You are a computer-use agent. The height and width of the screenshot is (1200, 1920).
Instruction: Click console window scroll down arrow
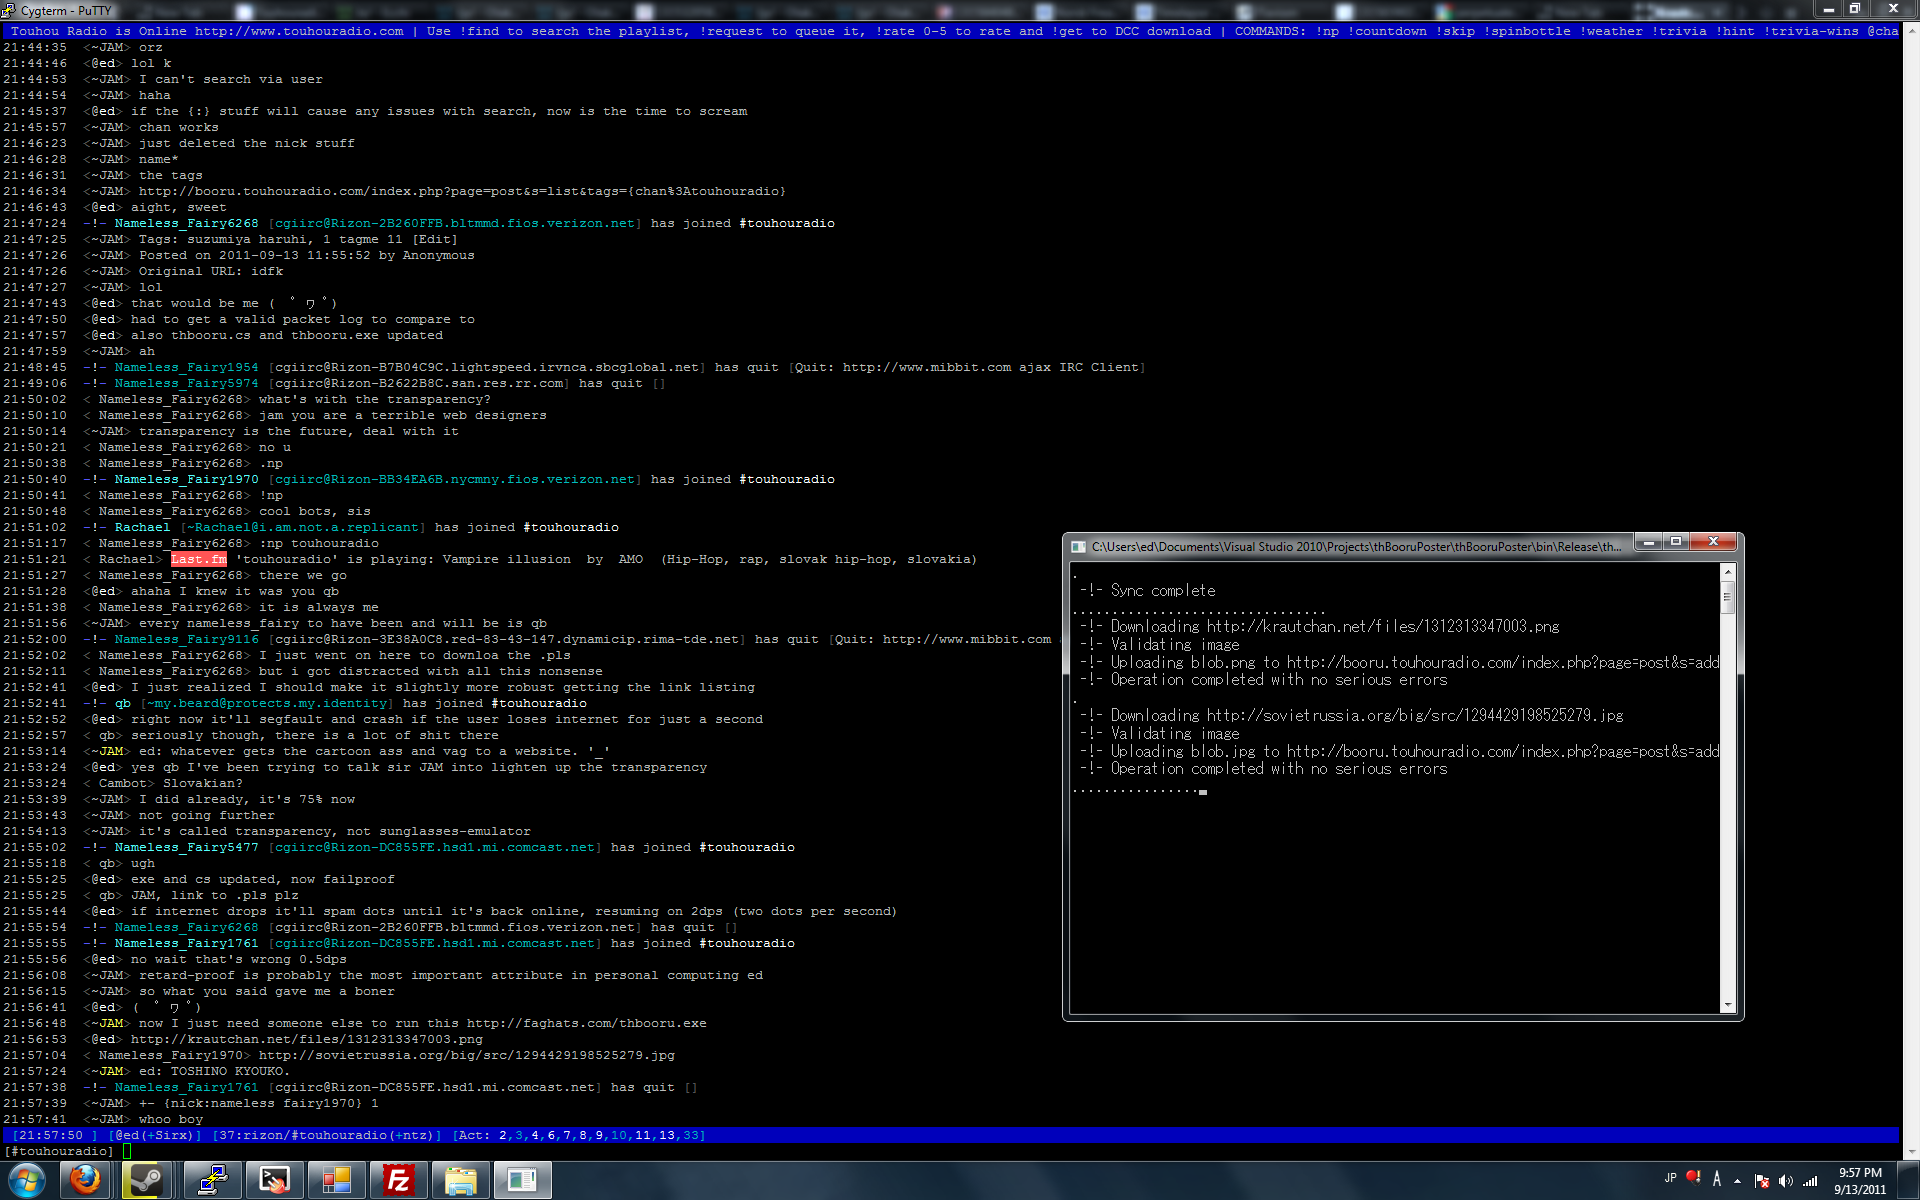(1727, 1005)
